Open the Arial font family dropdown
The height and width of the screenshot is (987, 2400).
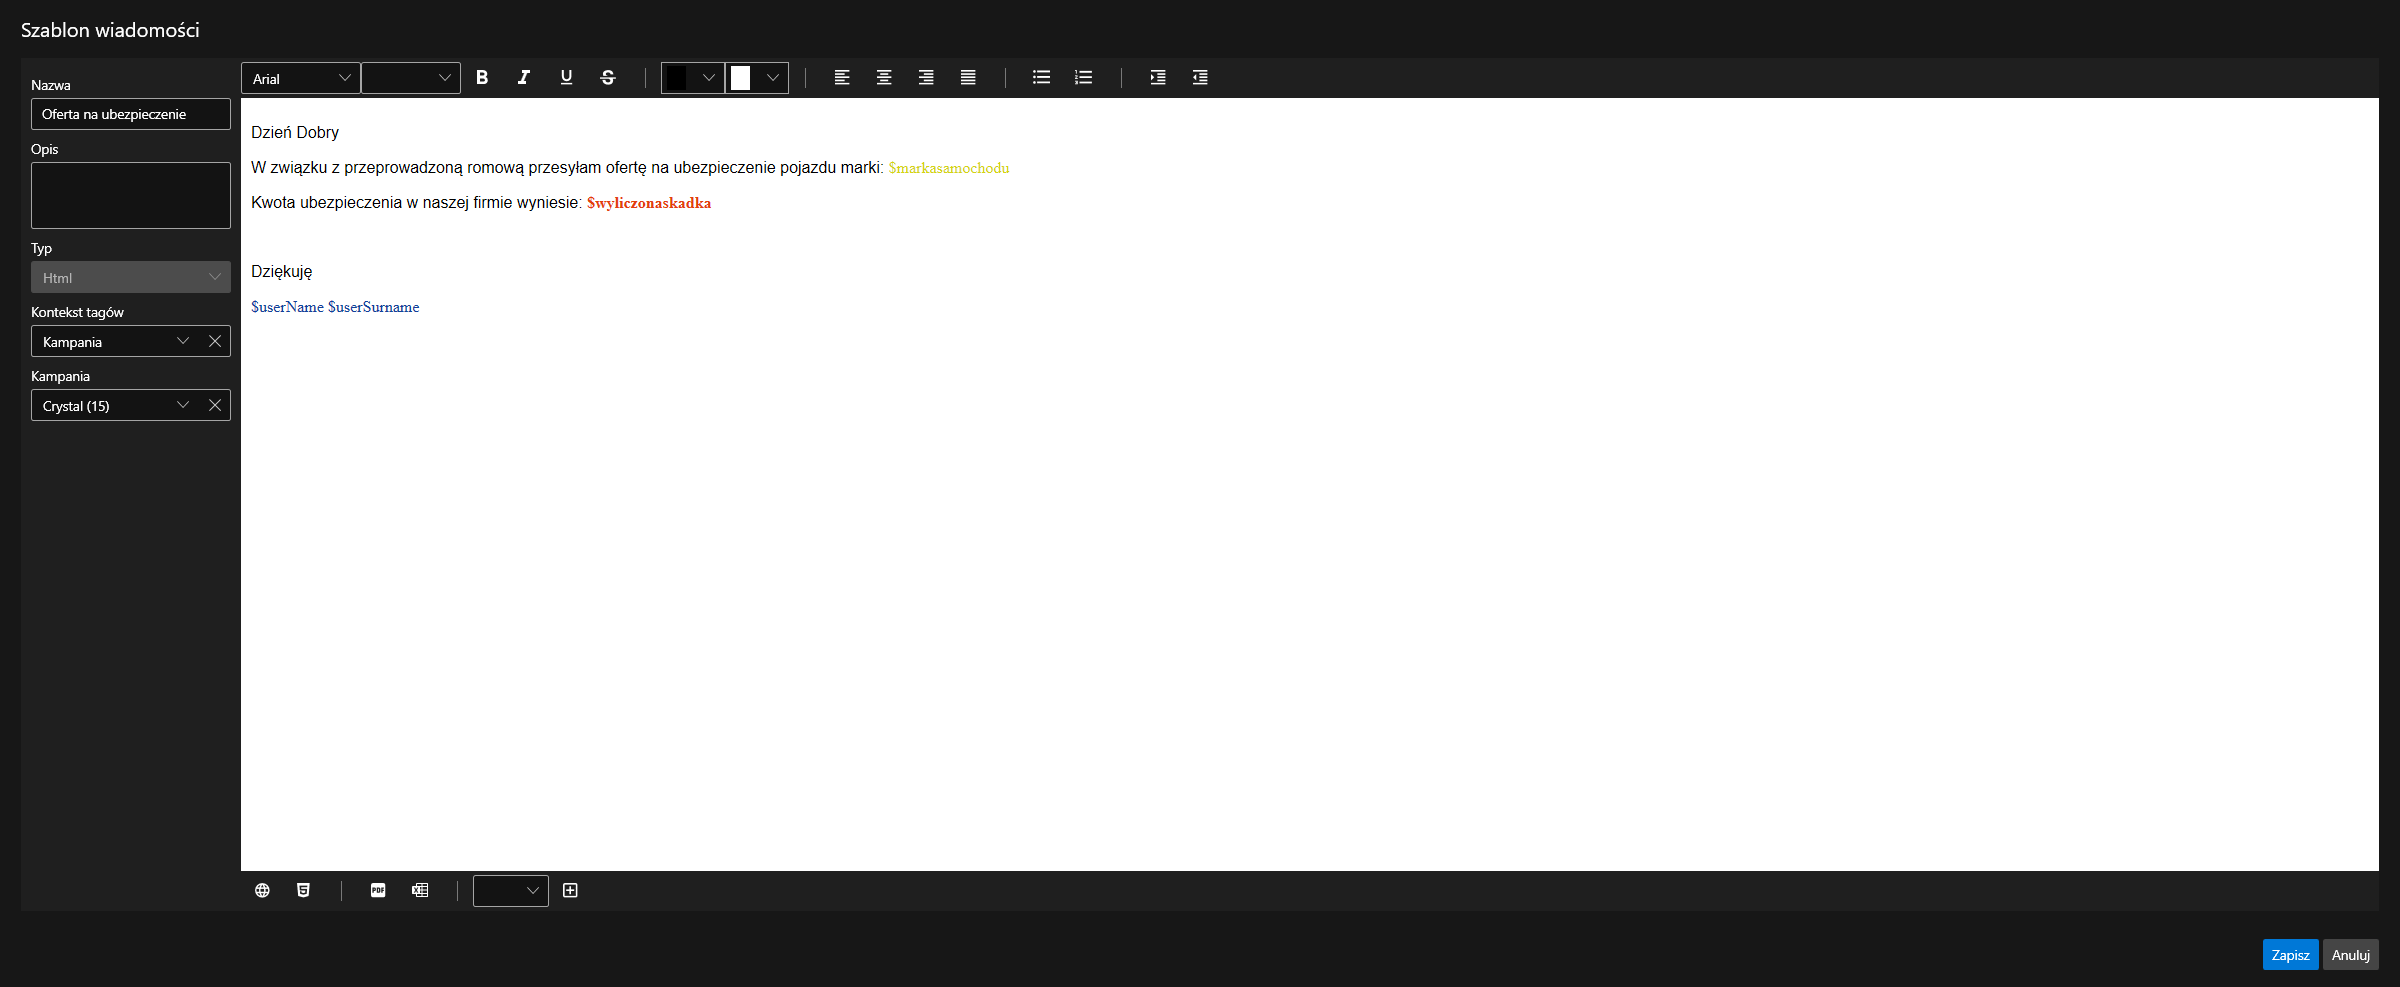[300, 78]
